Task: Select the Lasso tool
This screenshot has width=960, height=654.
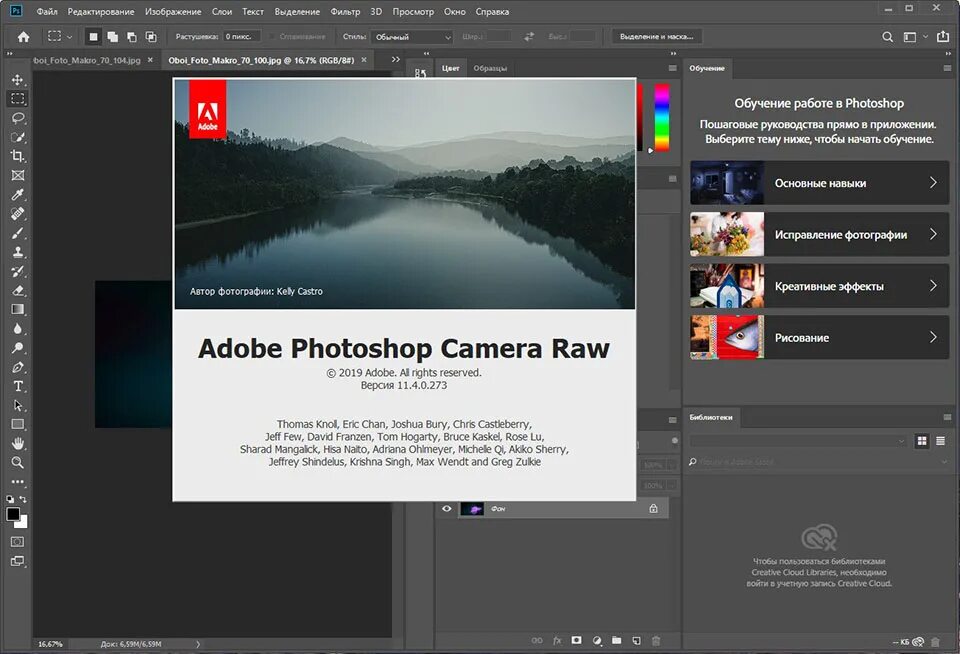Action: pos(18,118)
